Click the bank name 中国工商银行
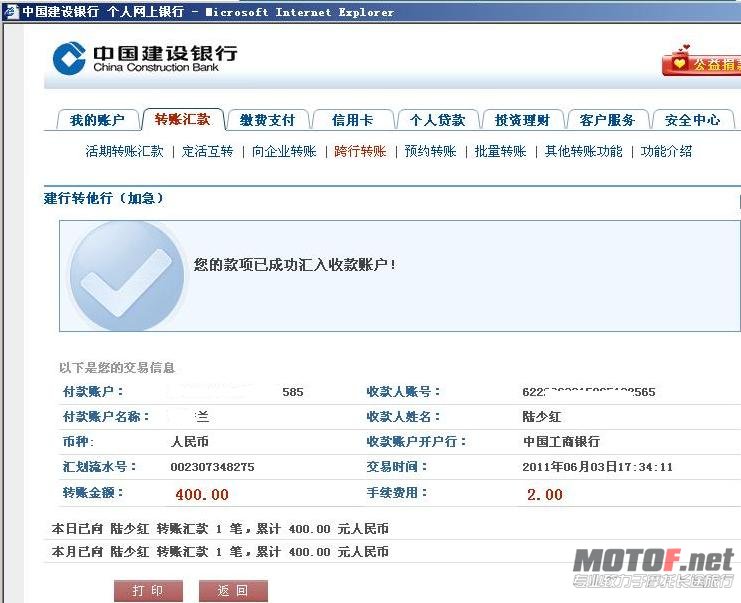 coord(561,441)
